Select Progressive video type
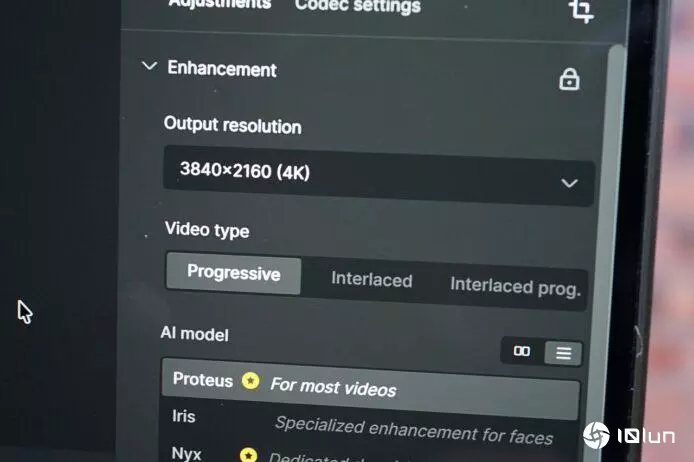694x462 pixels. pyautogui.click(x=234, y=273)
